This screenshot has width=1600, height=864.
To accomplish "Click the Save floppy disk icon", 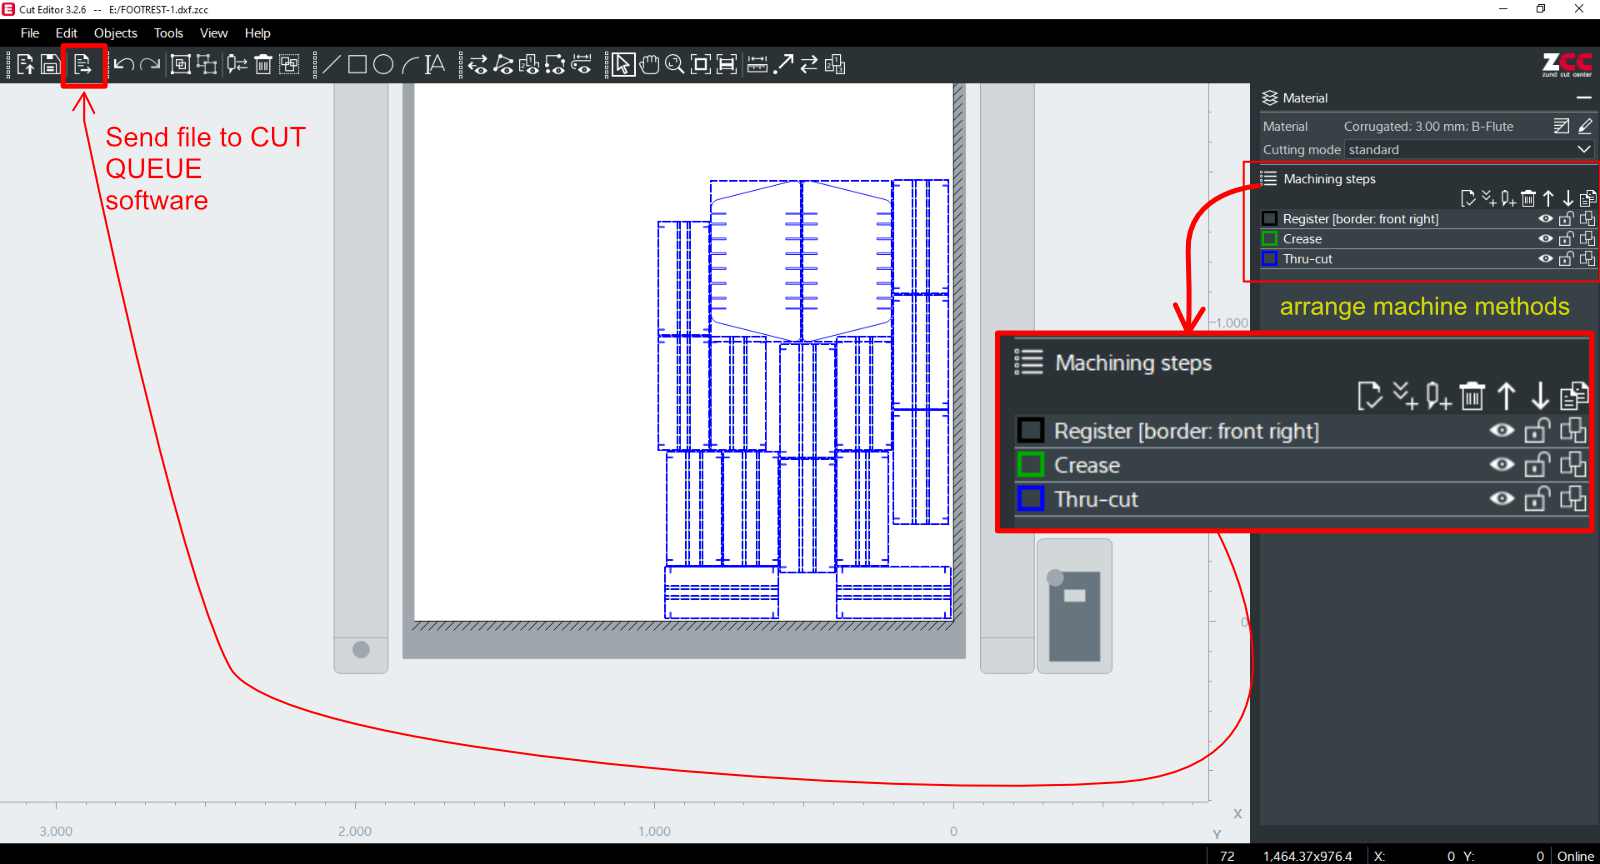I will (x=50, y=65).
